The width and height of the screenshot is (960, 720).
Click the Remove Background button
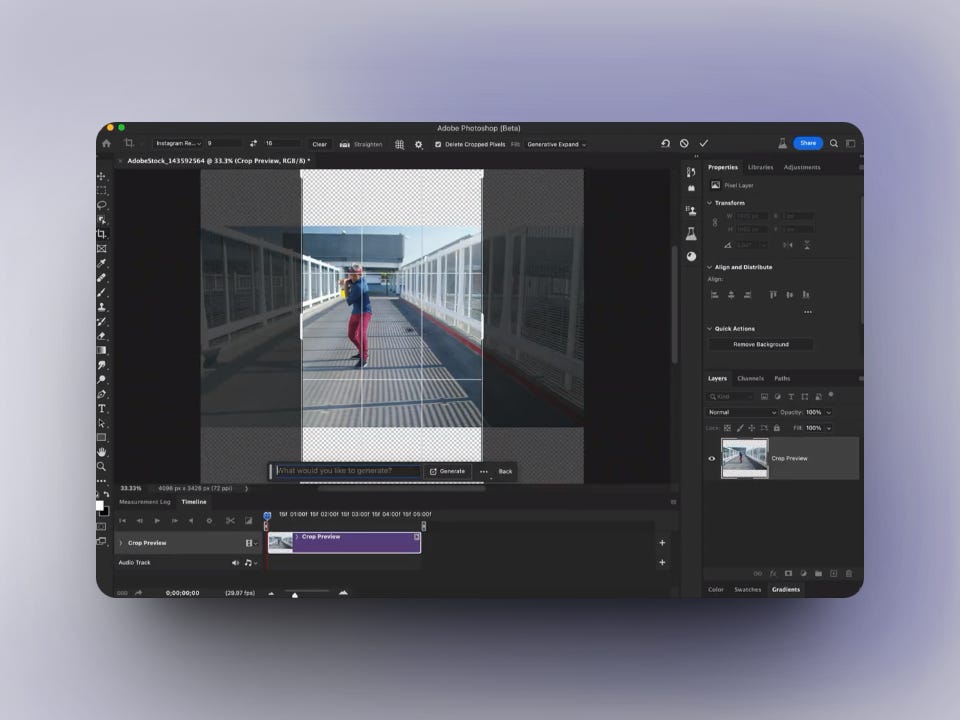761,344
